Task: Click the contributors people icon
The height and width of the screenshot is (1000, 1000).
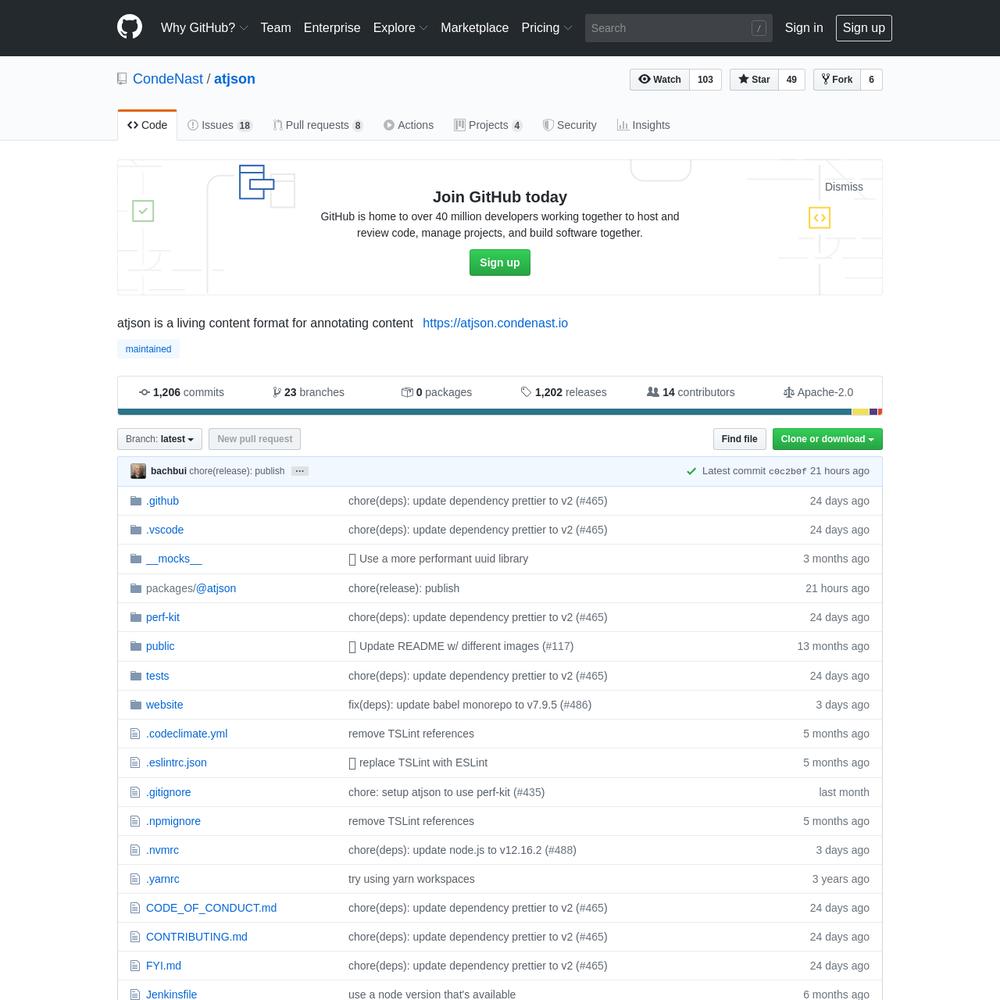Action: click(x=653, y=392)
